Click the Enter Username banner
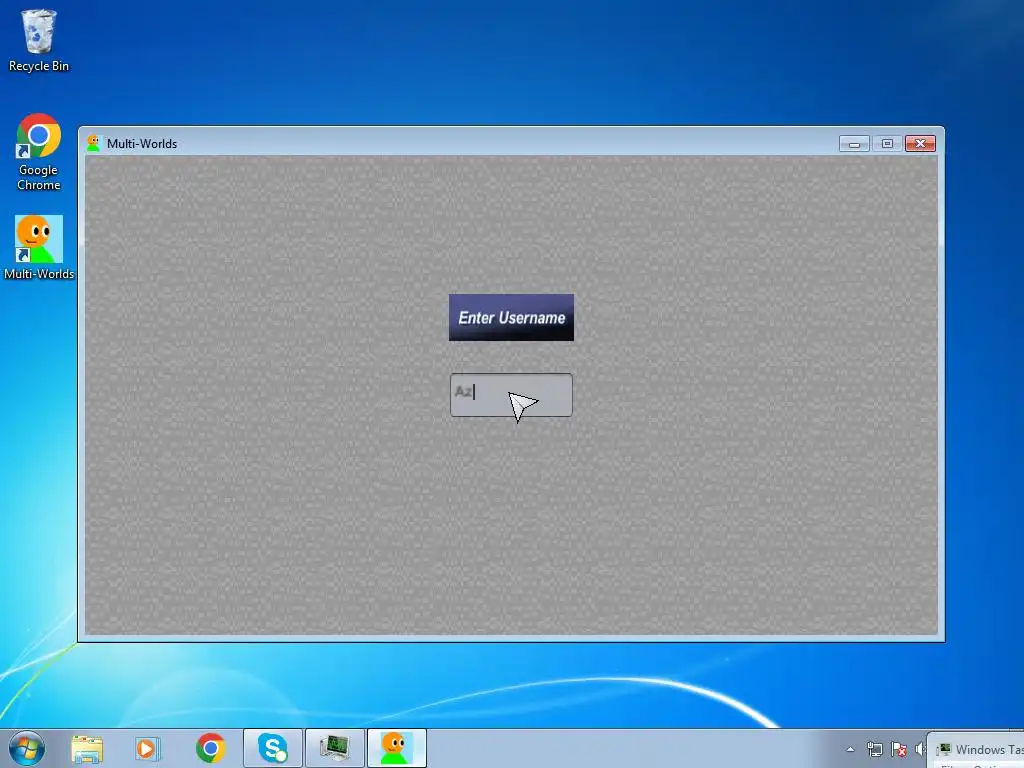The height and width of the screenshot is (768, 1024). (511, 317)
